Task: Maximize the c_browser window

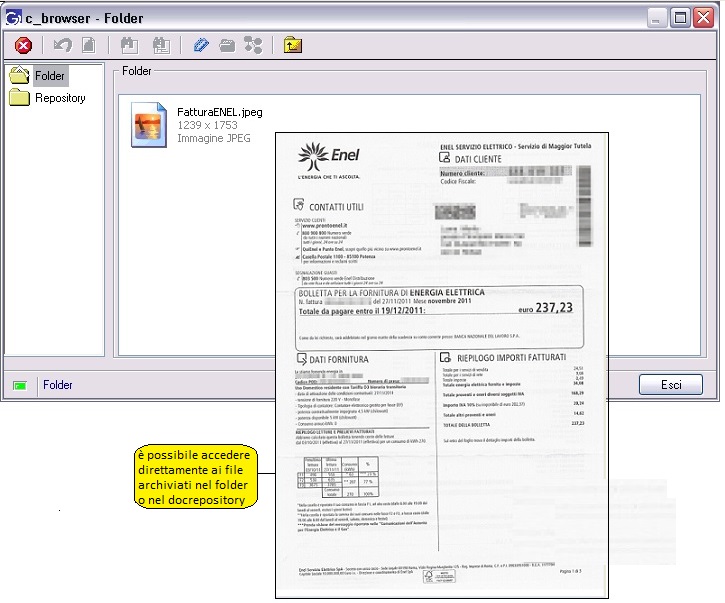Action: pyautogui.click(x=680, y=18)
